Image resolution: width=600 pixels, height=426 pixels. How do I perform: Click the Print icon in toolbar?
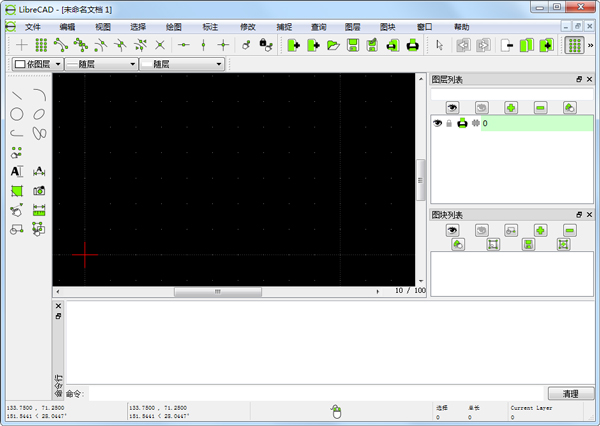(x=412, y=45)
